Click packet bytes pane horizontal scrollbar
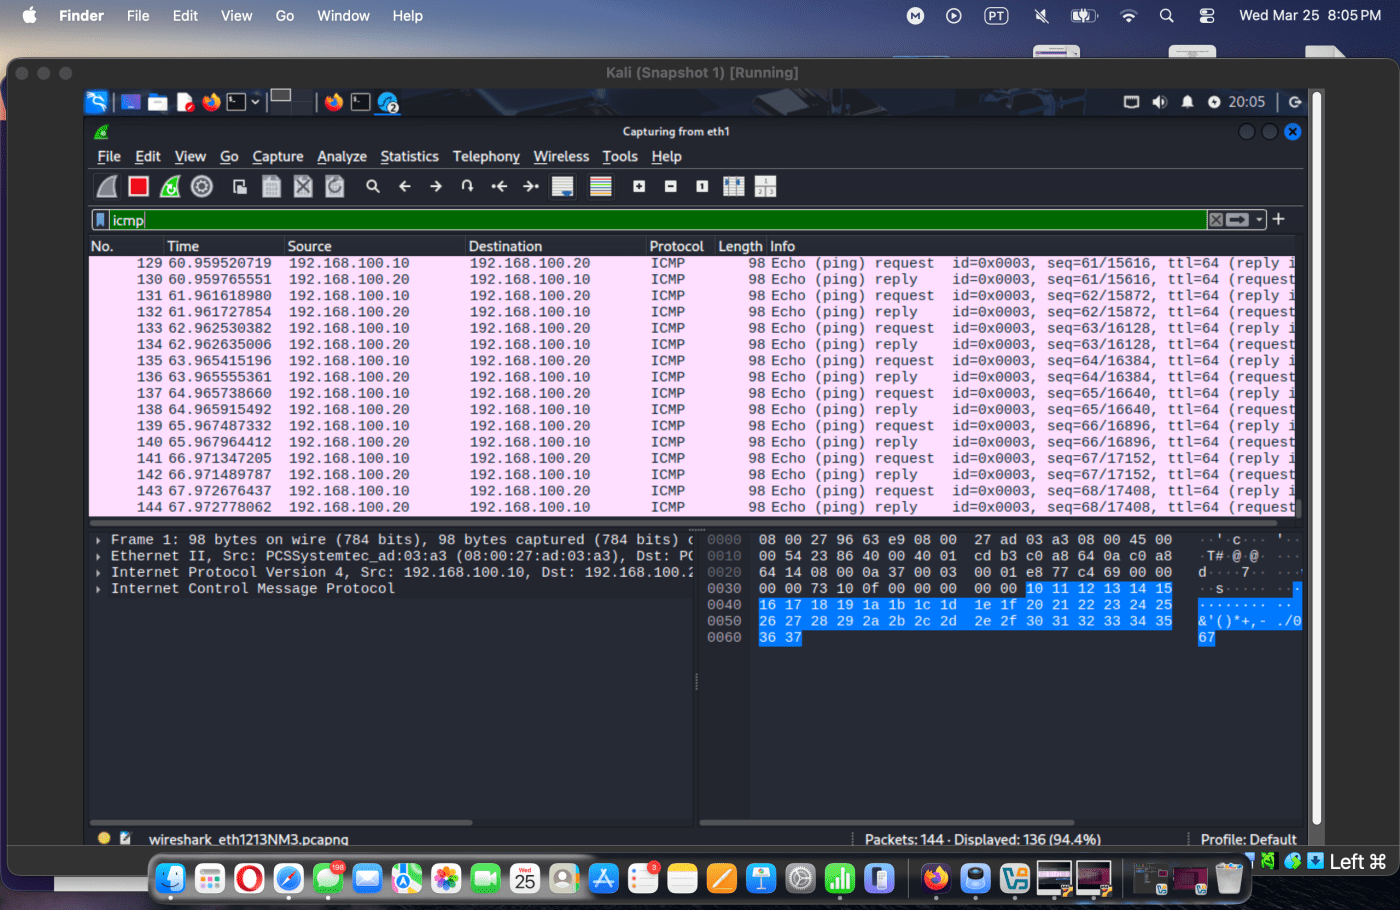The height and width of the screenshot is (910, 1400). click(x=887, y=823)
